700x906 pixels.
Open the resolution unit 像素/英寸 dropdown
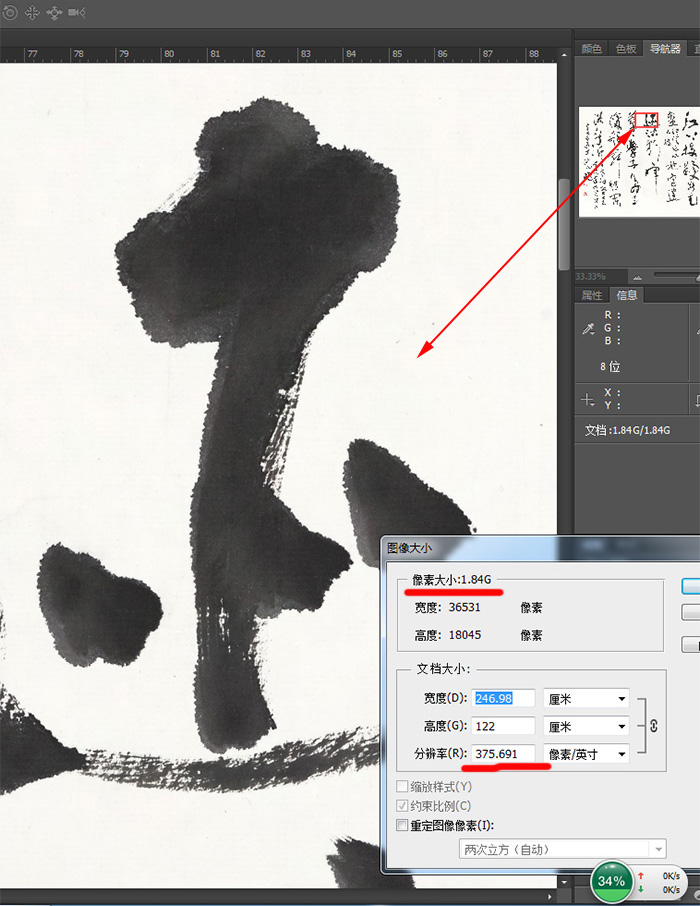(586, 754)
